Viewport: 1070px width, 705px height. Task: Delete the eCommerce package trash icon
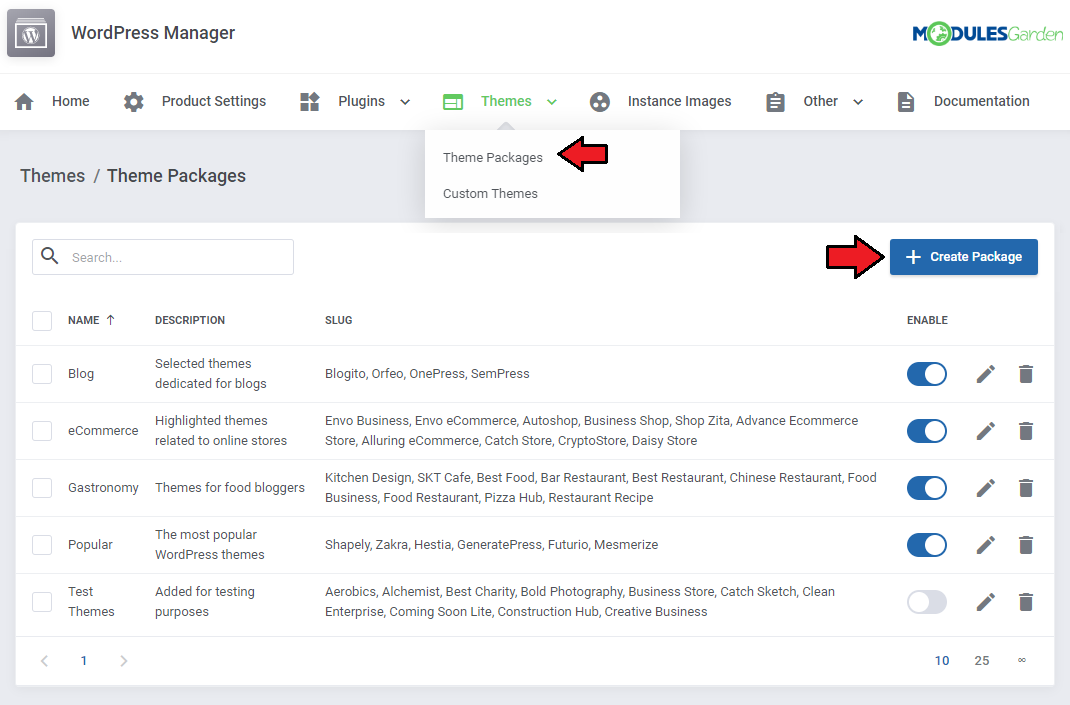coord(1026,431)
